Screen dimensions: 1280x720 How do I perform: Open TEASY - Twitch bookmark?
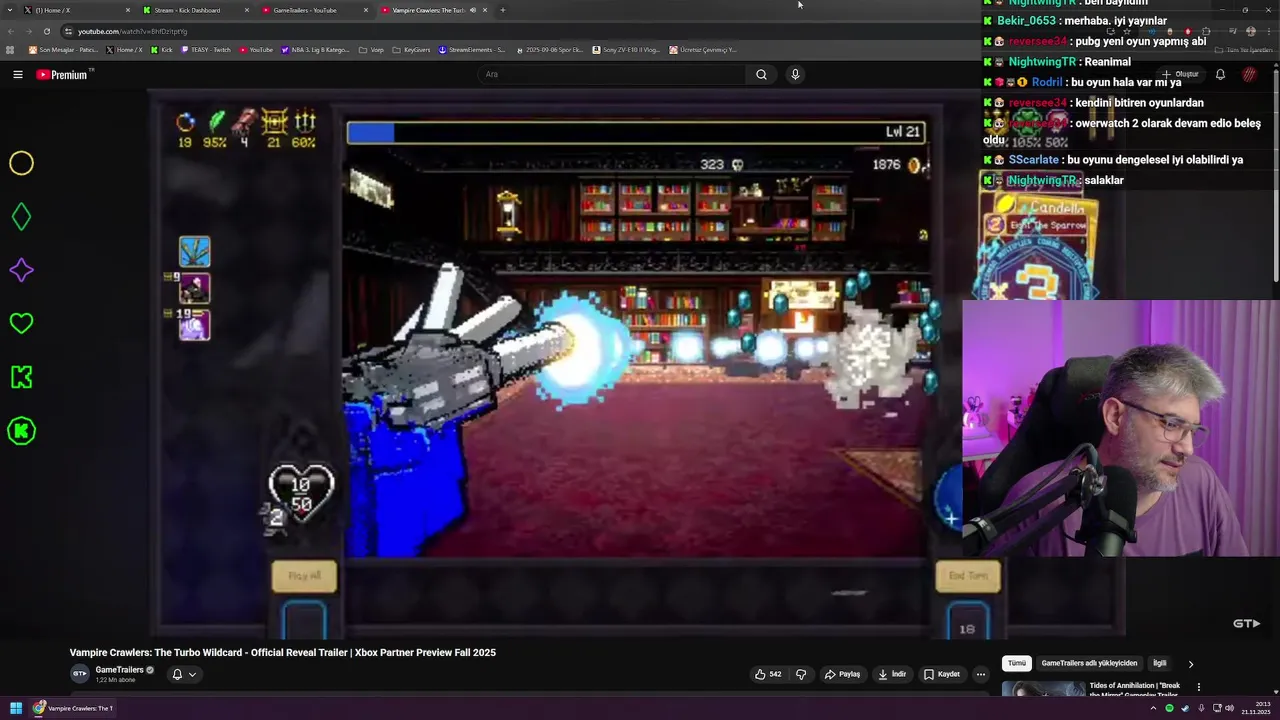point(205,50)
